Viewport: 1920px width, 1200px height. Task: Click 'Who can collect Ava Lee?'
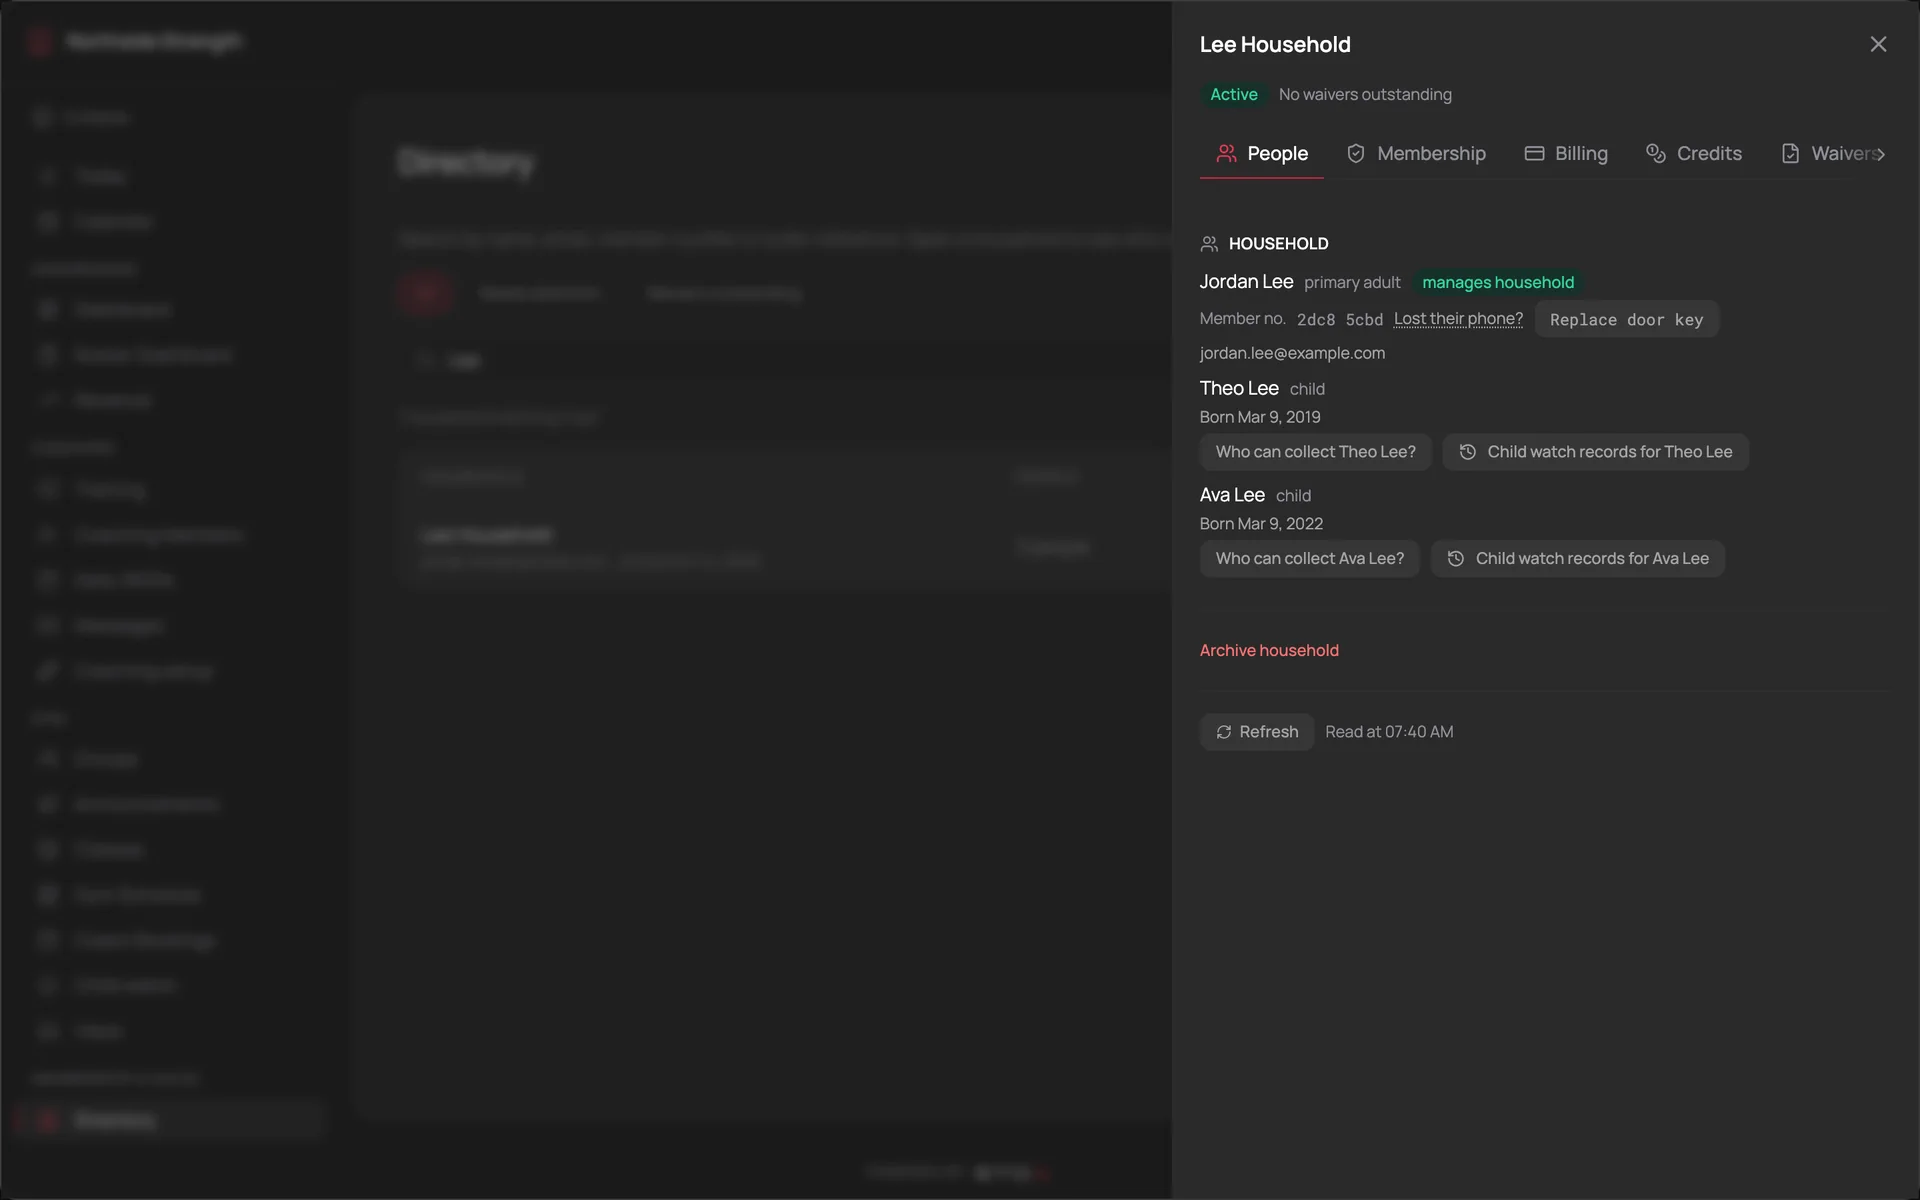(x=1309, y=559)
